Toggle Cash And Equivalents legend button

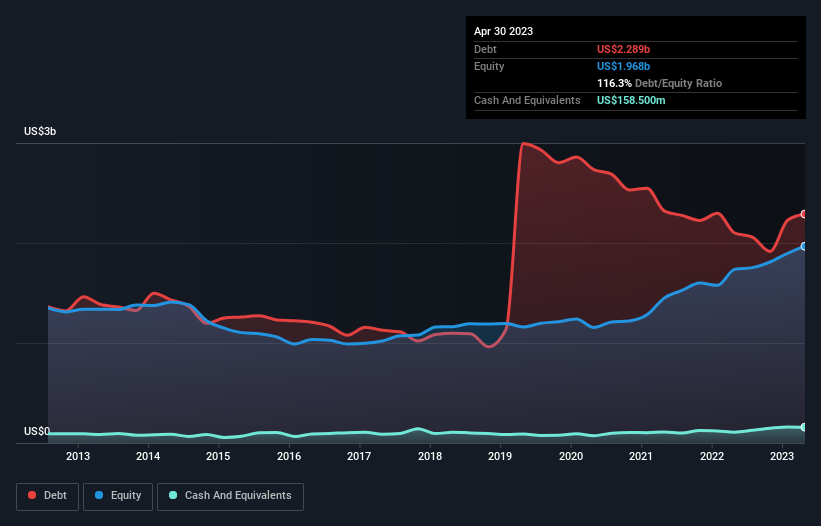click(x=230, y=496)
